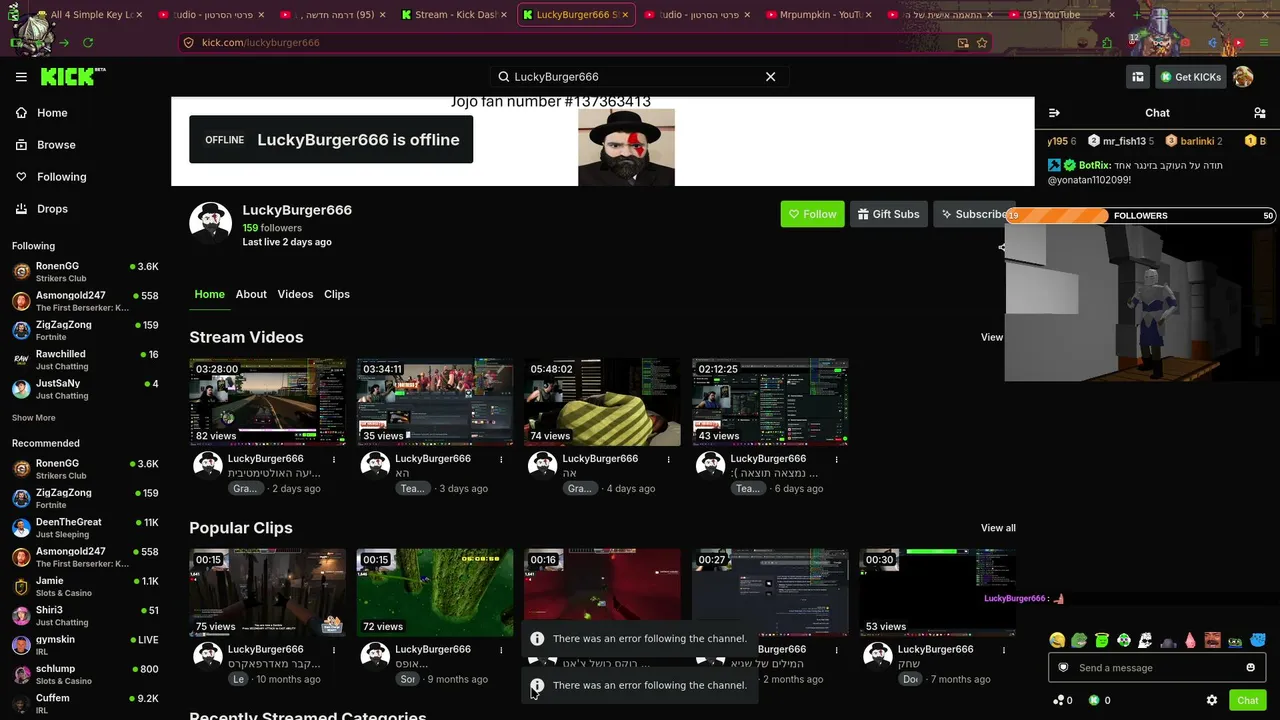Click the green KICKs balance icon
The image size is (1280, 720).
click(1094, 701)
